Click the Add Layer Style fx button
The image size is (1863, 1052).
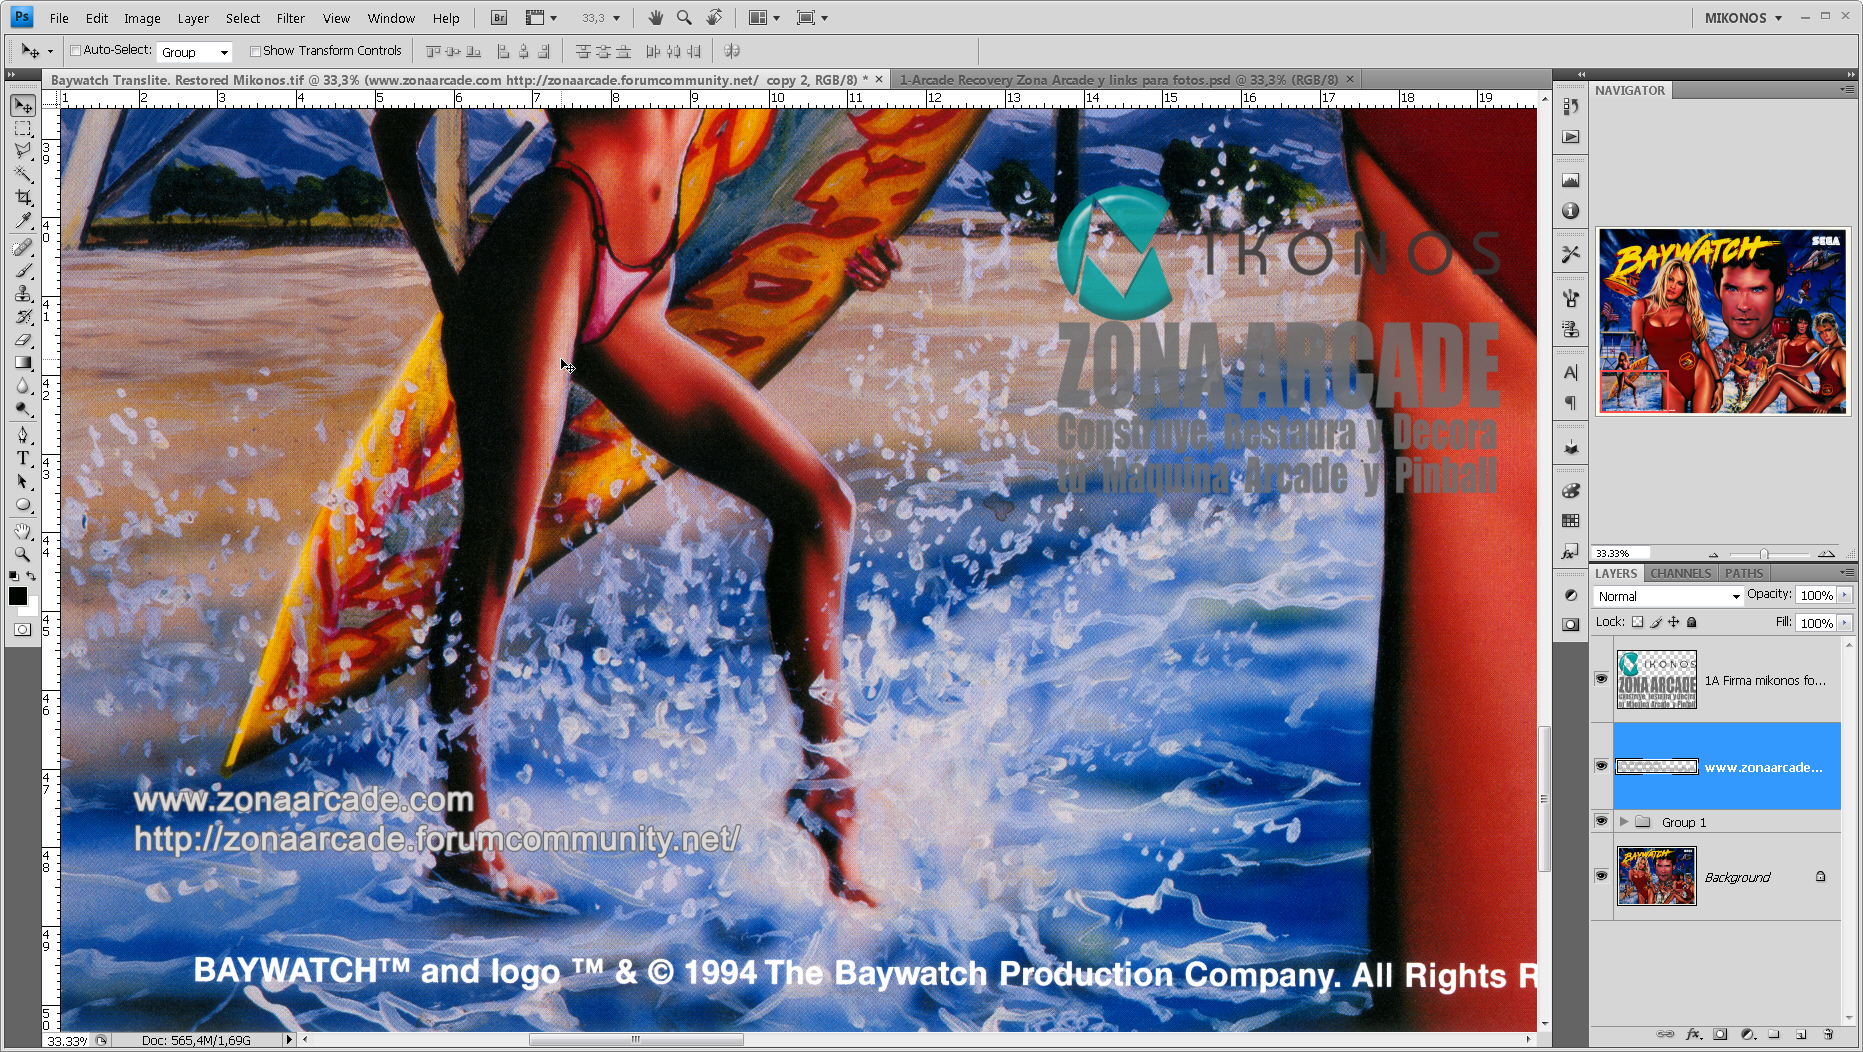click(x=1693, y=1035)
